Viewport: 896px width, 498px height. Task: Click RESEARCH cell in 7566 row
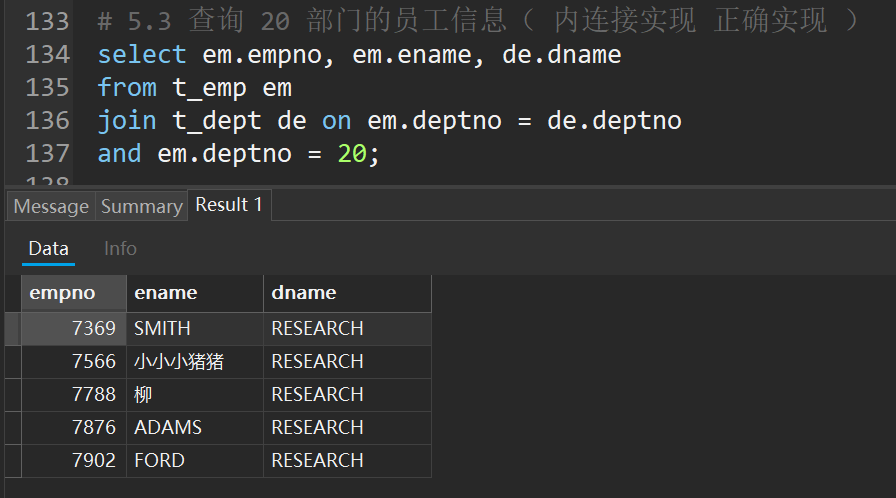[347, 362]
